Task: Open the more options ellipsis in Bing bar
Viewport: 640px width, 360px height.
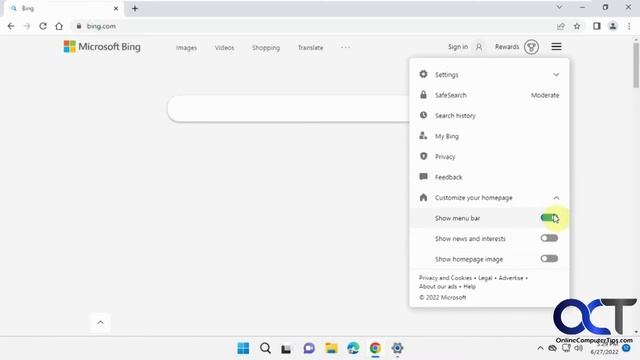Action: click(x=345, y=47)
